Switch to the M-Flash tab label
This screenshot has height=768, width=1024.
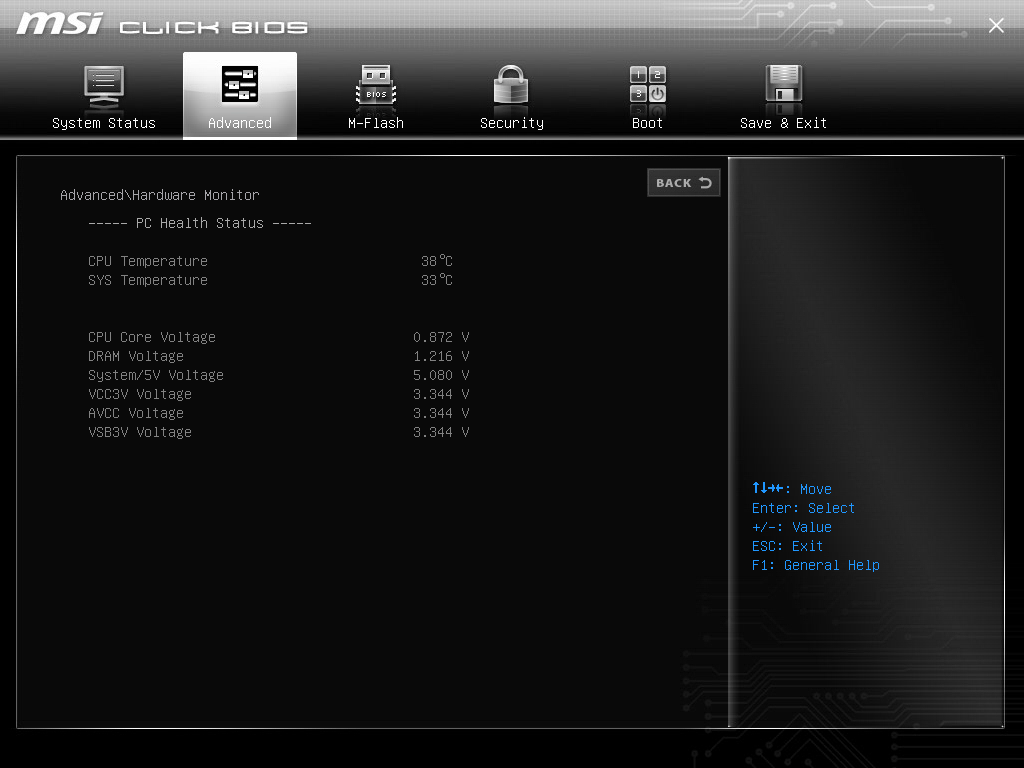tap(376, 123)
